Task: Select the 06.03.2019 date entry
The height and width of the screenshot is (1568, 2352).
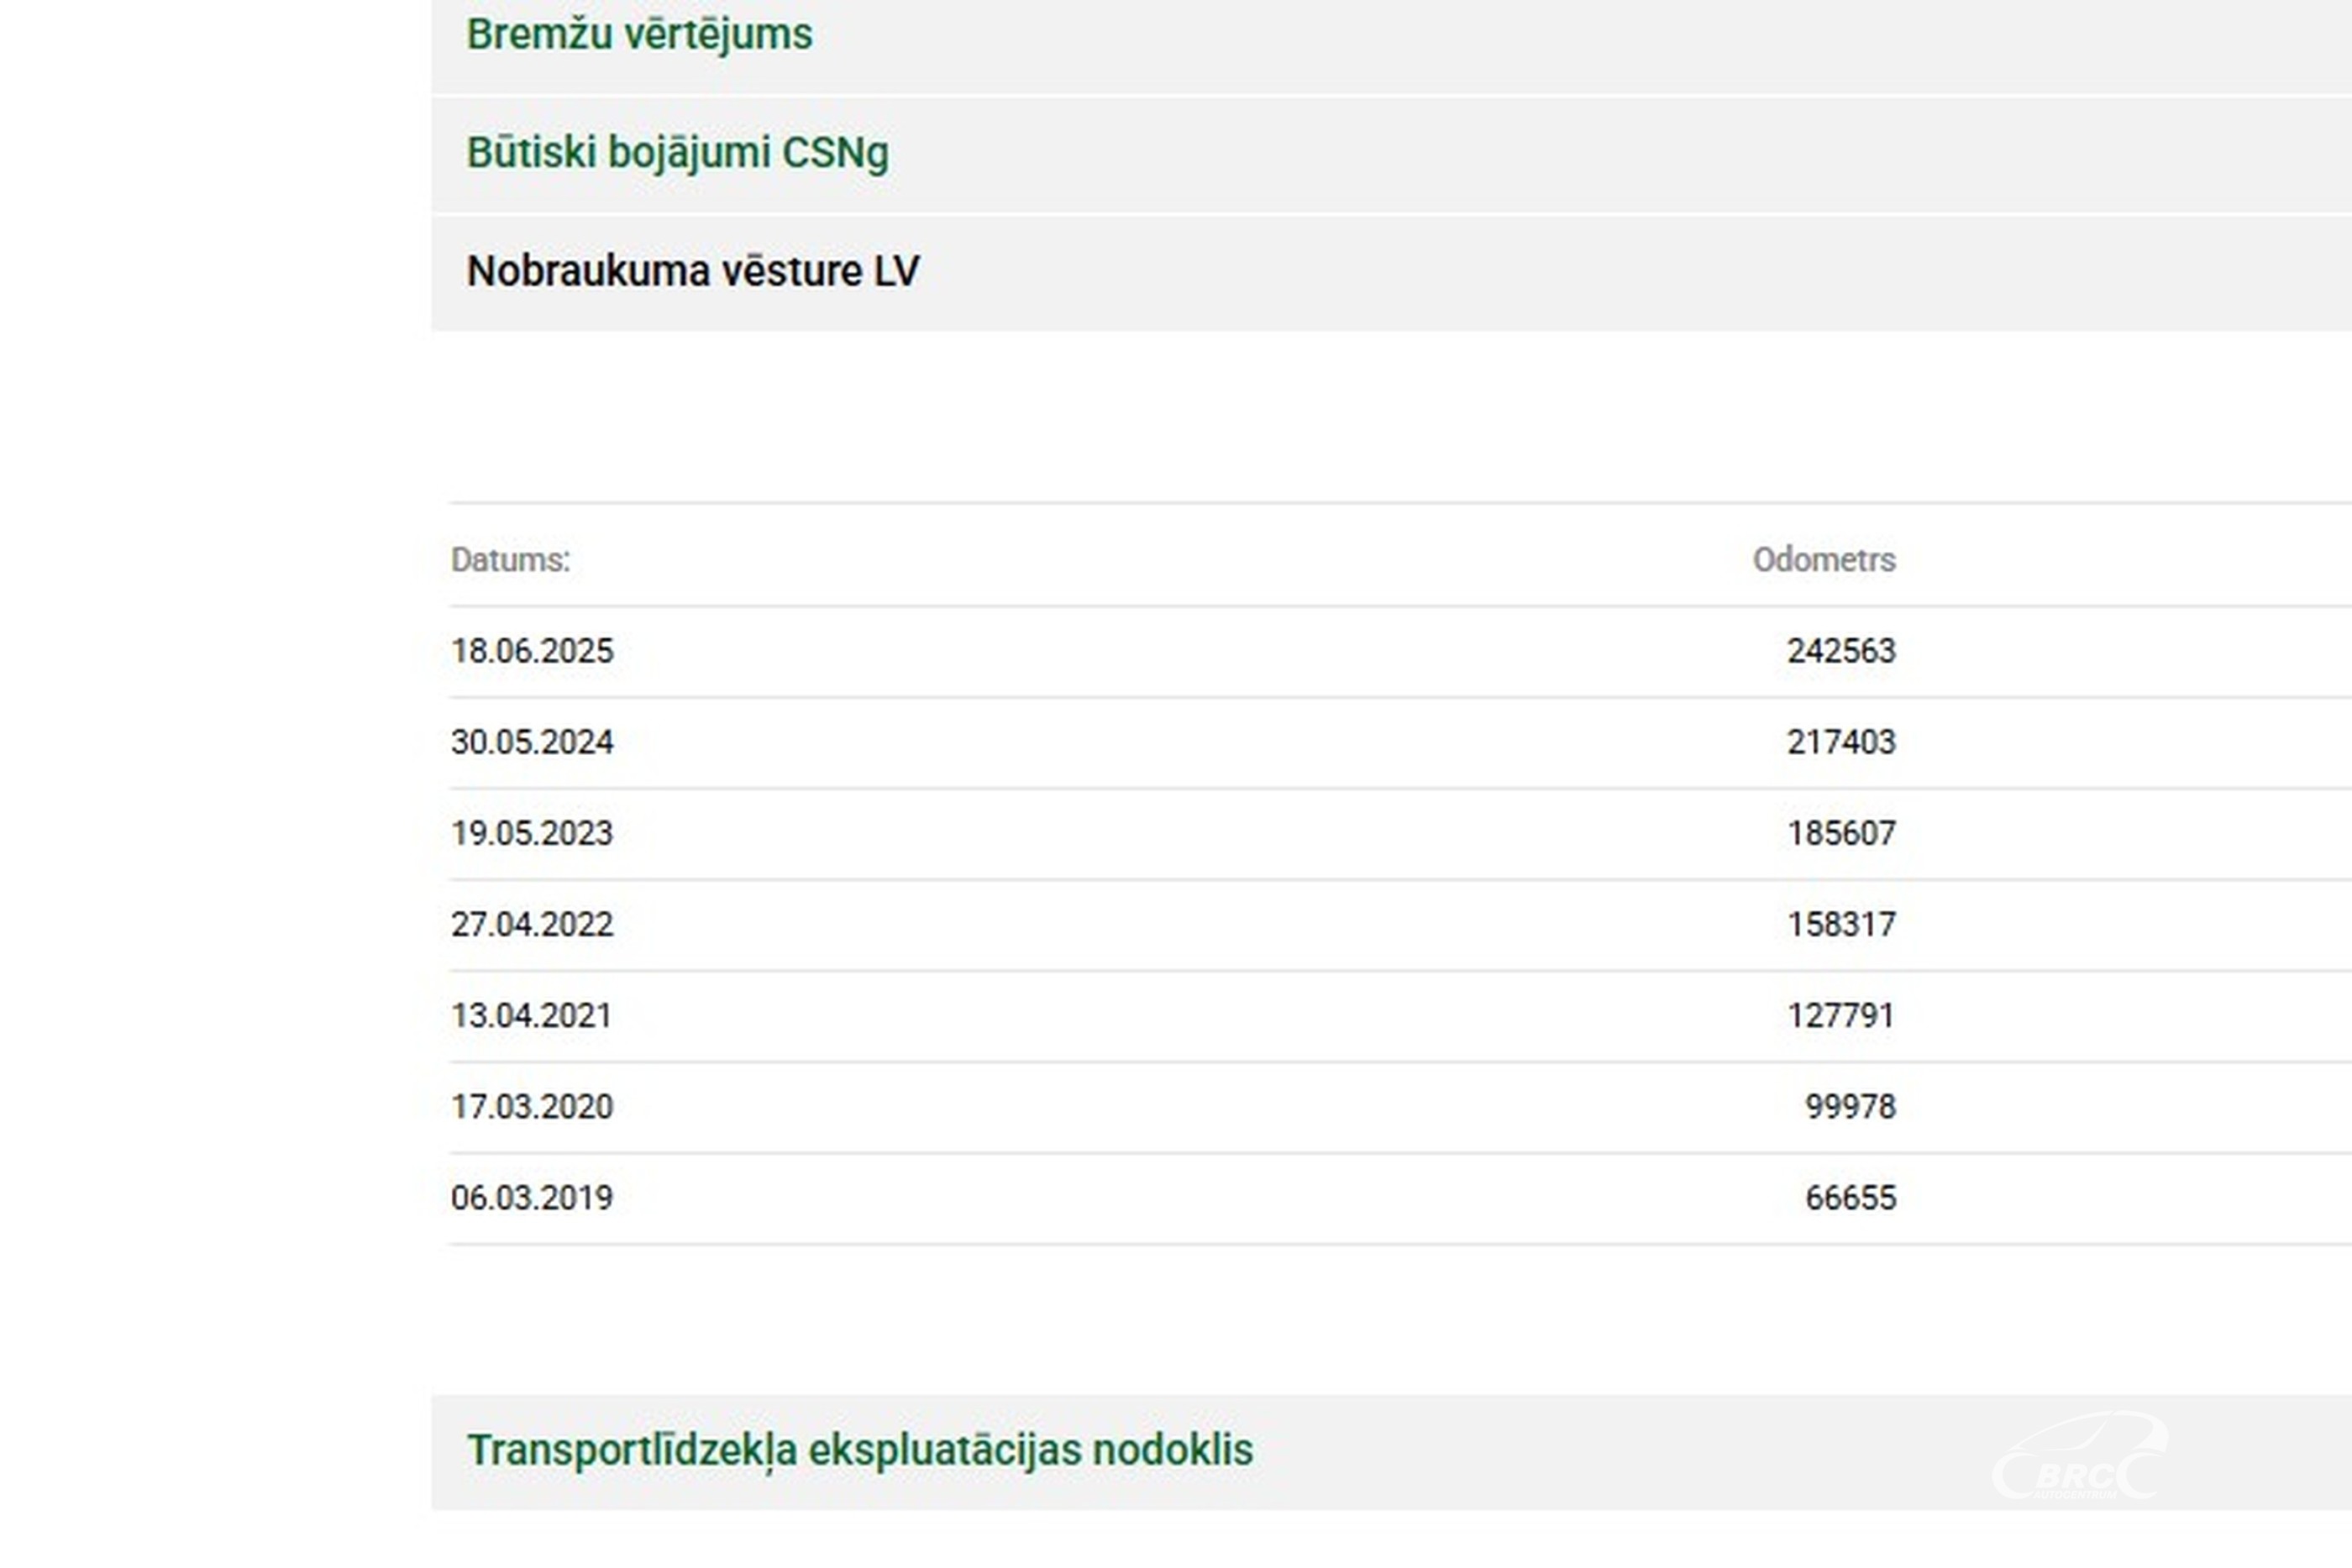Action: click(x=532, y=1198)
